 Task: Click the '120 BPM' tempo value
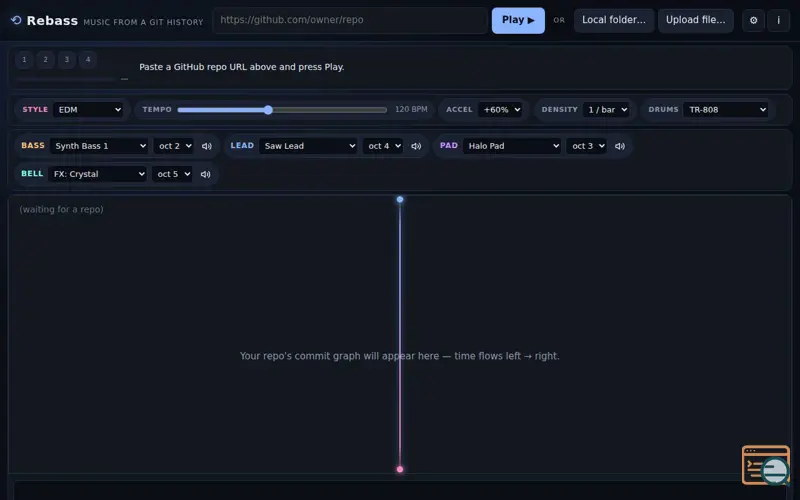[411, 110]
